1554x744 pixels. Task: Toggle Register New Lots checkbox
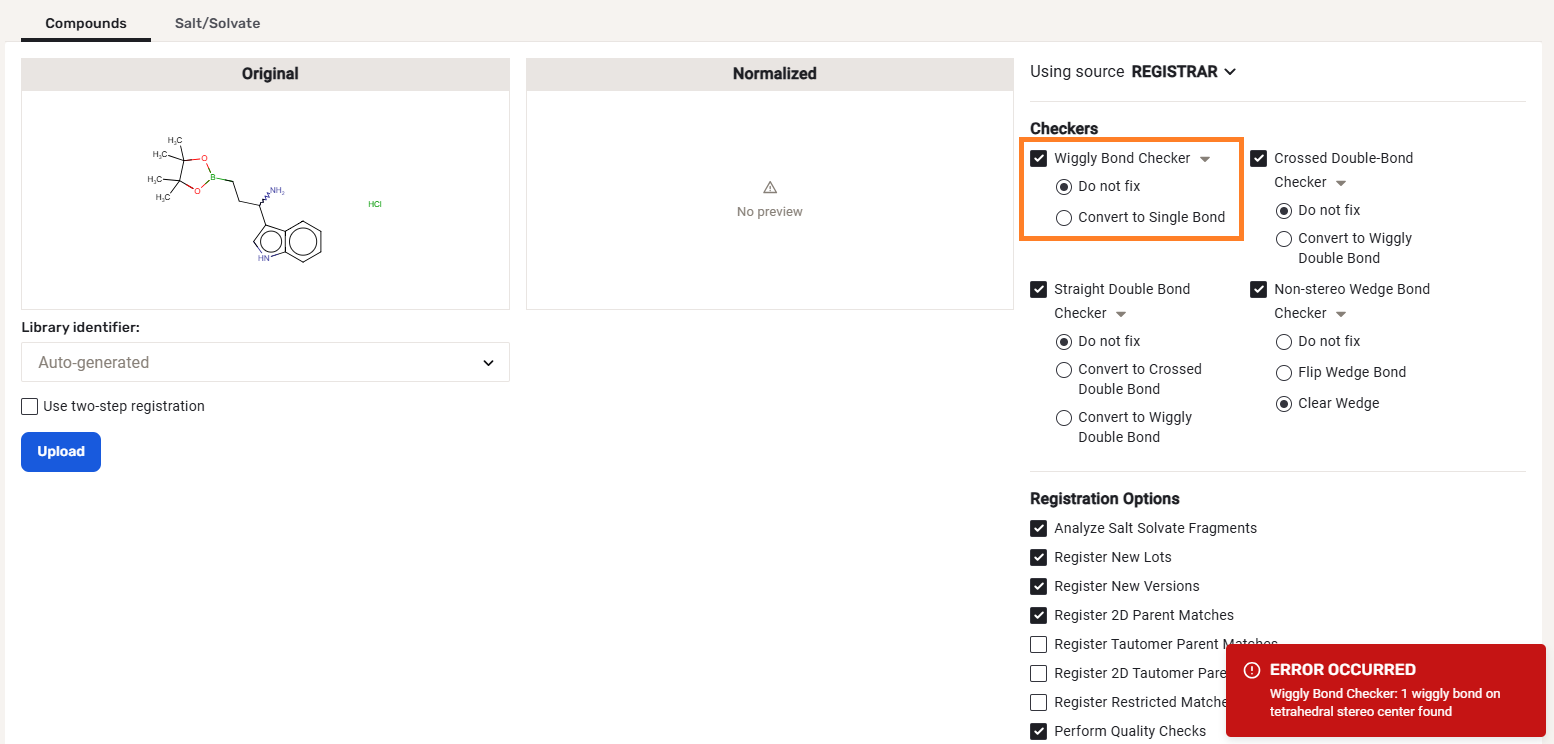(x=1039, y=557)
